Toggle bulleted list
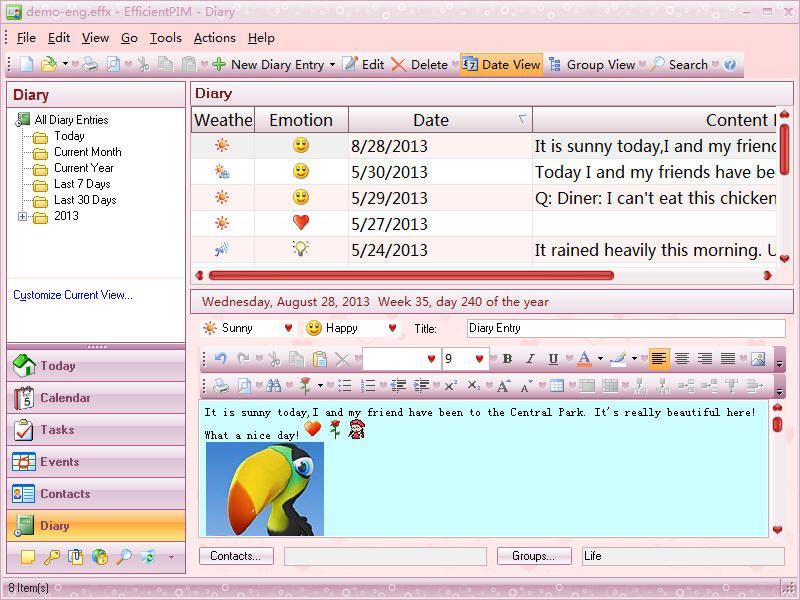 click(345, 386)
